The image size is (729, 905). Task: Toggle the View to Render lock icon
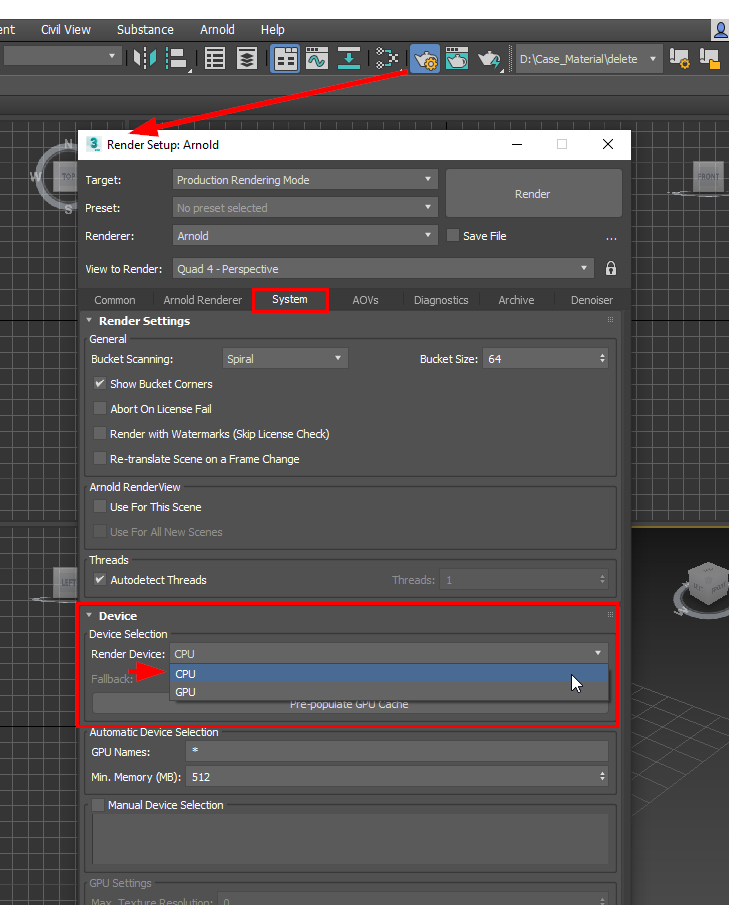(611, 268)
